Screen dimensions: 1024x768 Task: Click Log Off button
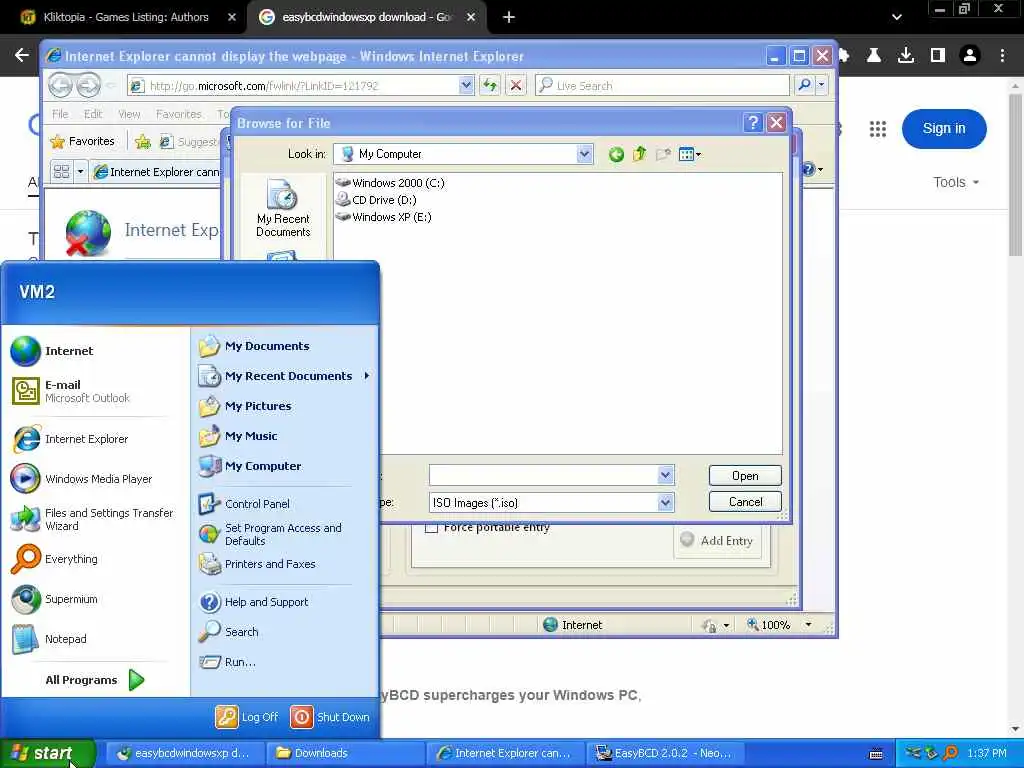click(247, 716)
